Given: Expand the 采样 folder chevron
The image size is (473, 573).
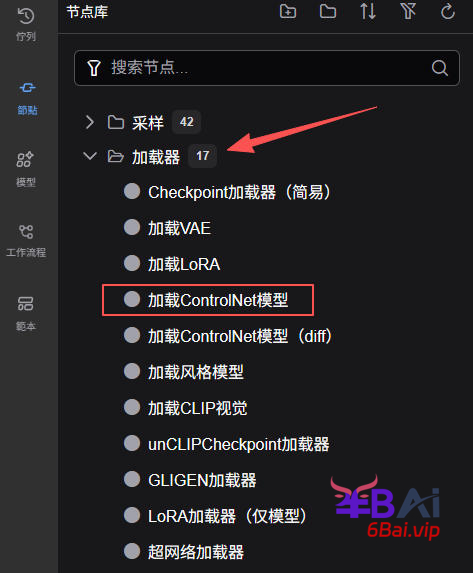Looking at the screenshot, I should coord(90,122).
